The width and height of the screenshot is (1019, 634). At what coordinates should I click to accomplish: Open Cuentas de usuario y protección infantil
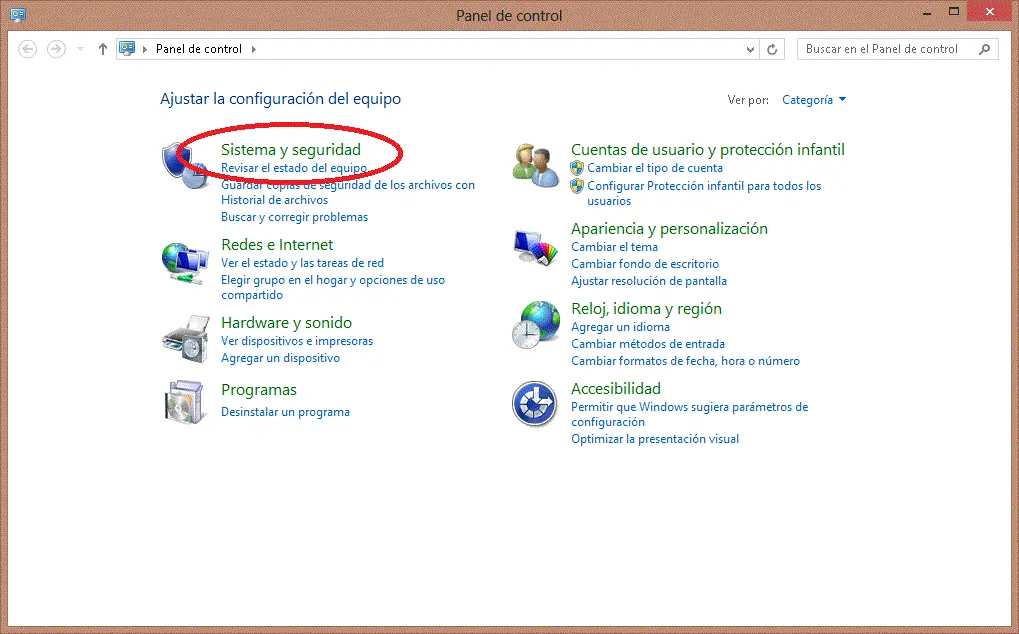[x=708, y=149]
